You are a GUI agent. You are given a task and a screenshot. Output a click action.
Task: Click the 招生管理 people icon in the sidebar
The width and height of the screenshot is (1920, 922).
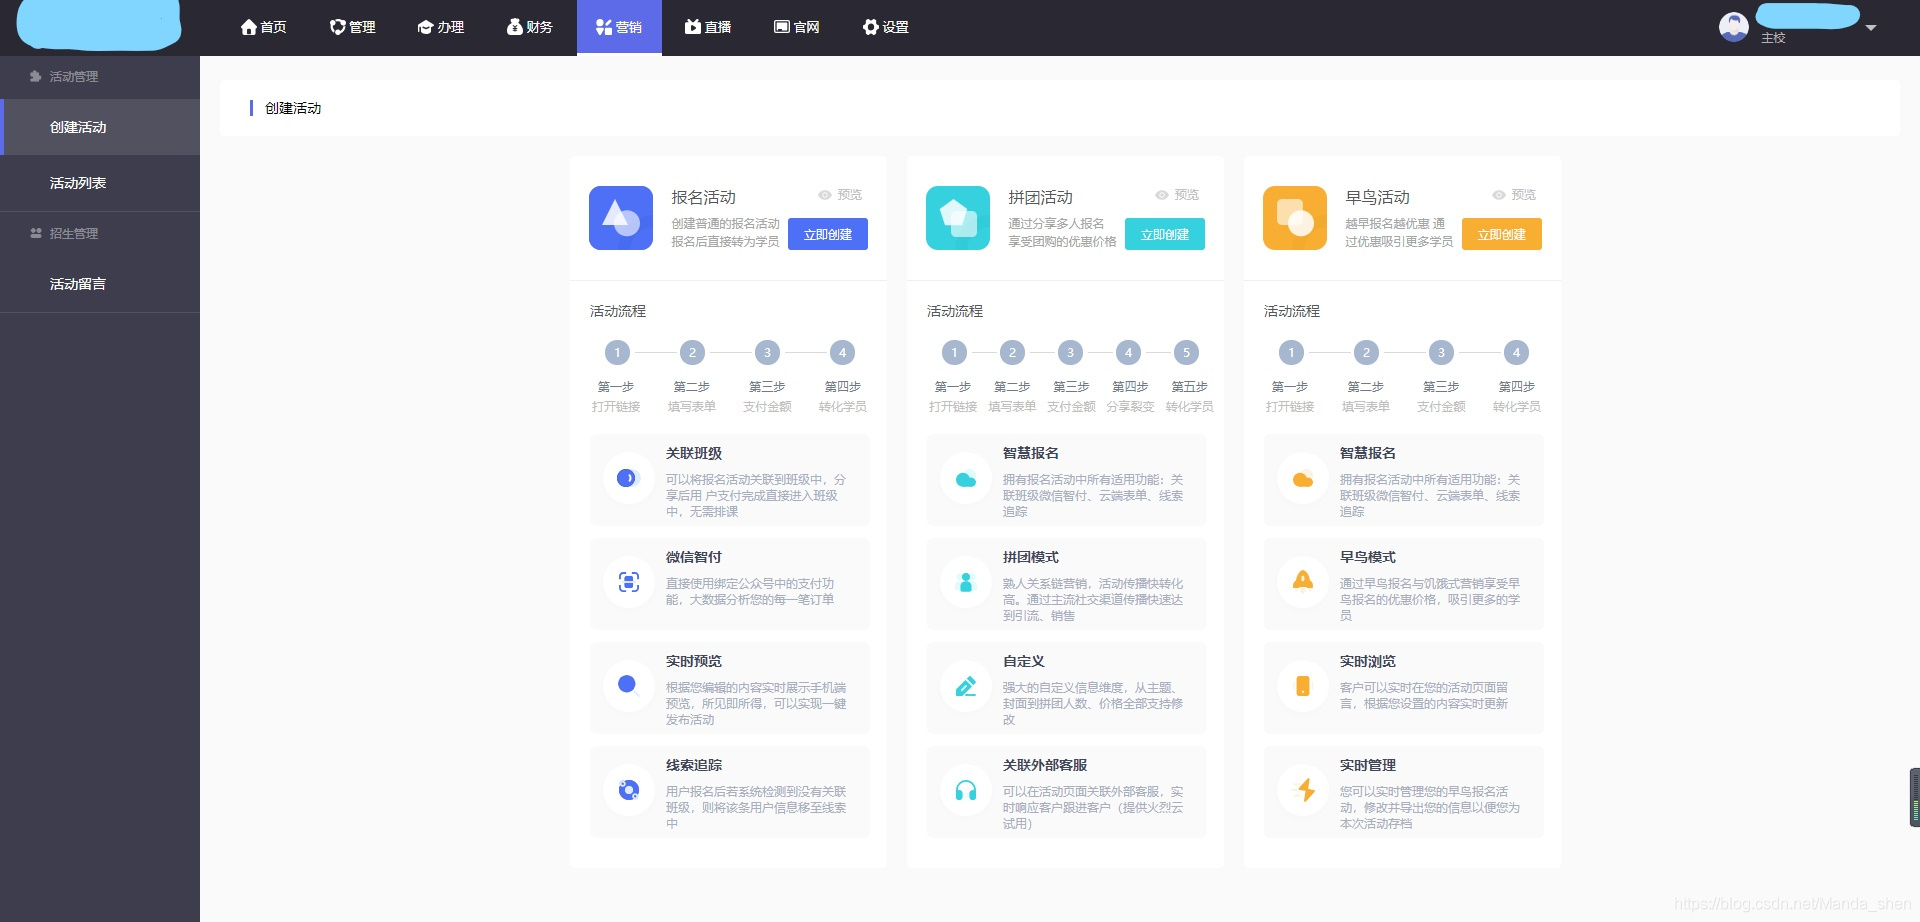(x=35, y=233)
